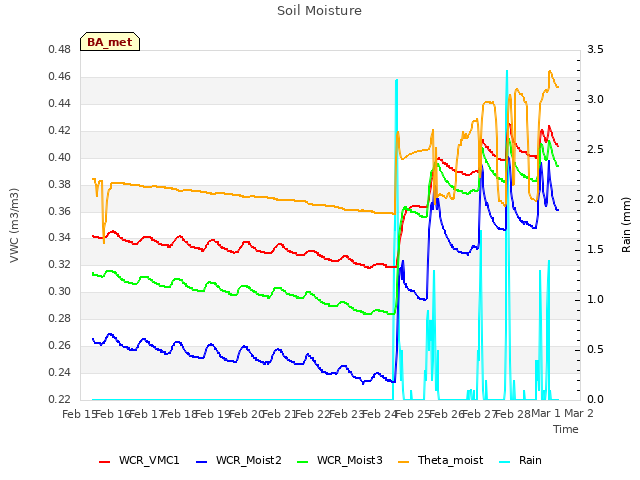The height and width of the screenshot is (480, 640).
Task: Click the 0.22 left axis tick label
Action: (x=59, y=399)
